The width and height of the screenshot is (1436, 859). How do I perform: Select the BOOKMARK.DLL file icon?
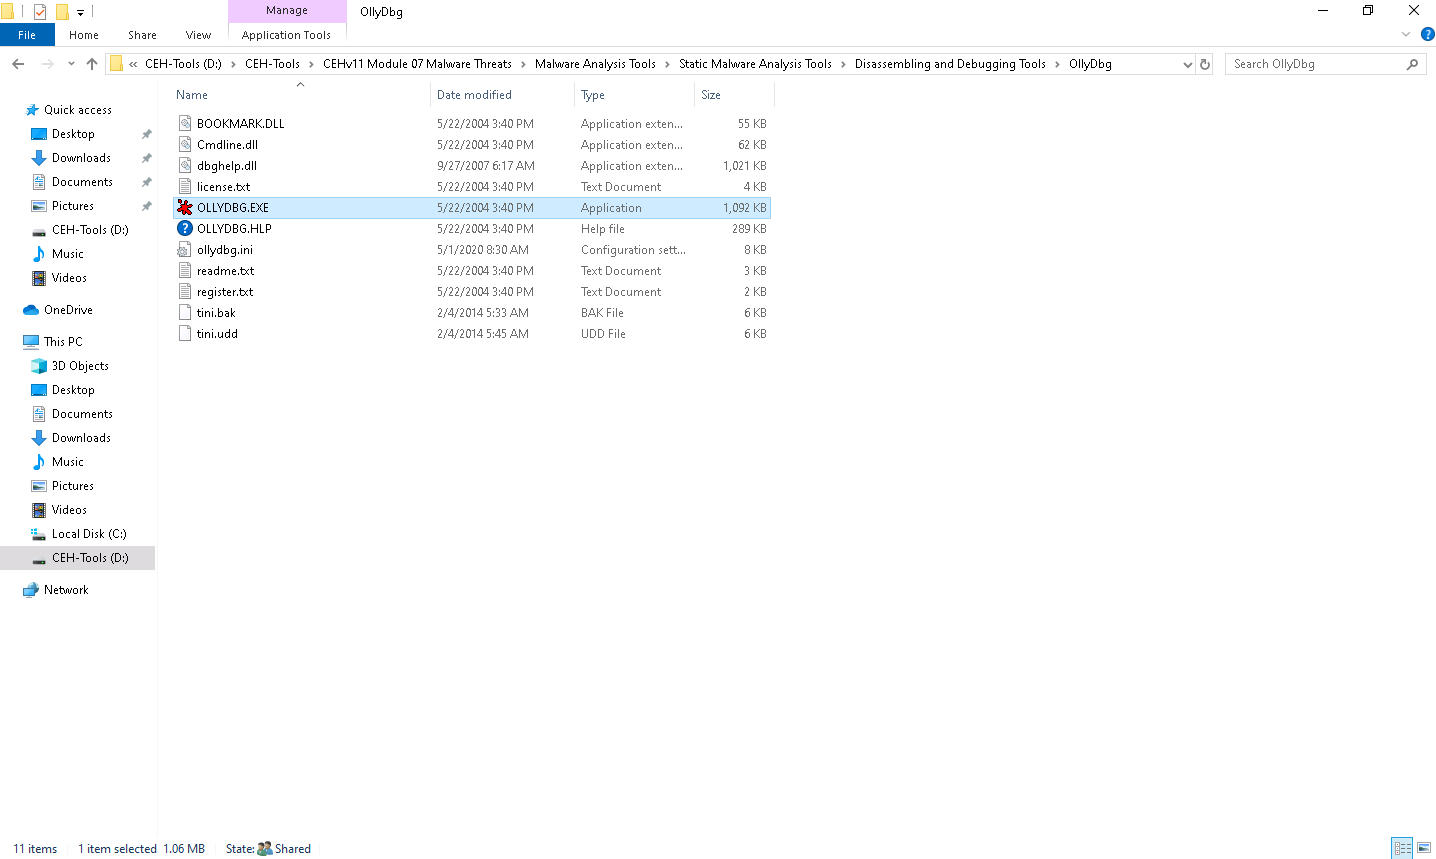pos(184,124)
